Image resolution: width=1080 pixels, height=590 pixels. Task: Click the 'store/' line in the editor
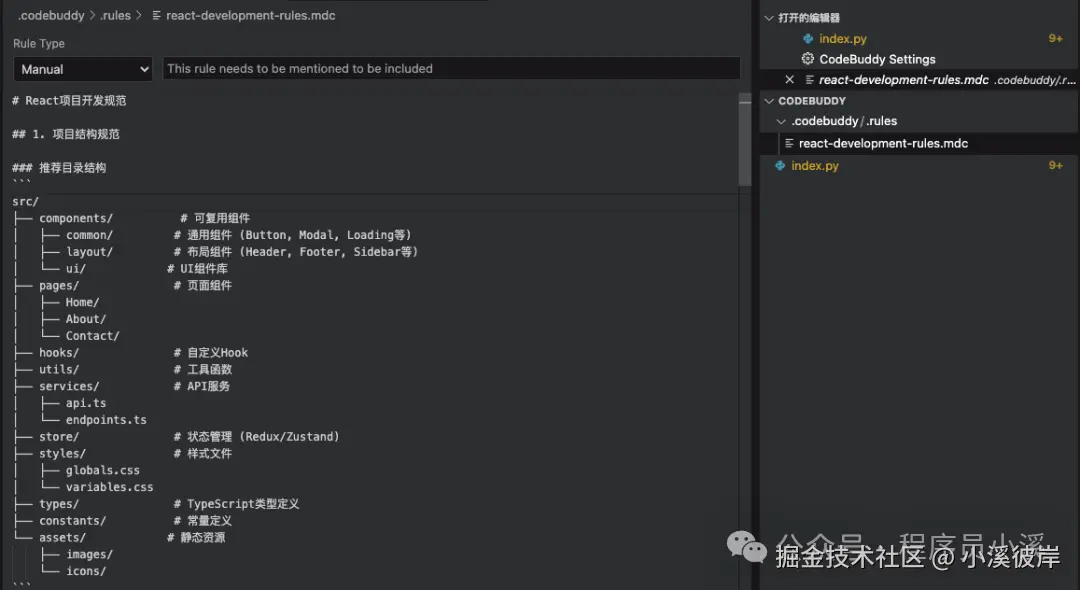tap(59, 437)
